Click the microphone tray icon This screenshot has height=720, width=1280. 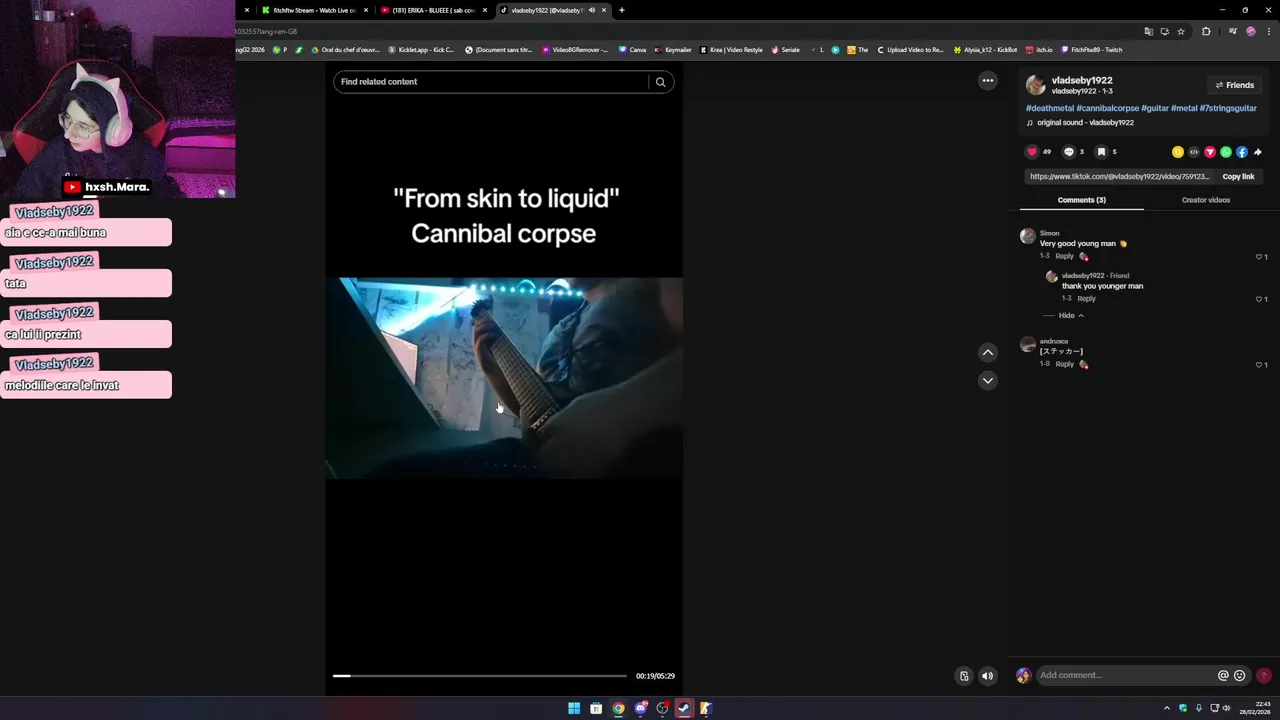click(x=1198, y=708)
